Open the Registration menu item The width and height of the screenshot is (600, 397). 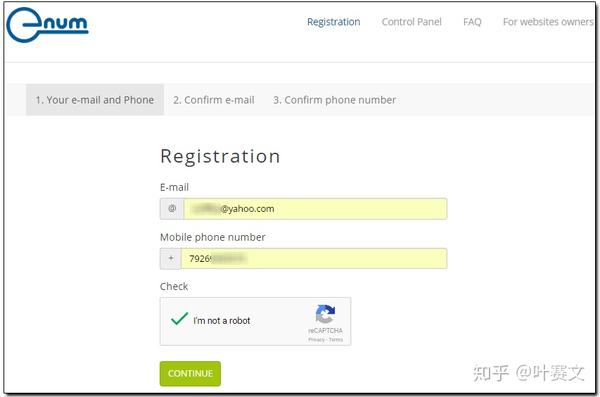click(x=334, y=22)
